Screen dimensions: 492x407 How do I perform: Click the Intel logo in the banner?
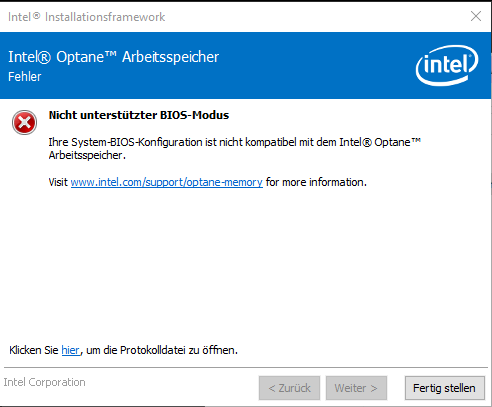pyautogui.click(x=447, y=65)
